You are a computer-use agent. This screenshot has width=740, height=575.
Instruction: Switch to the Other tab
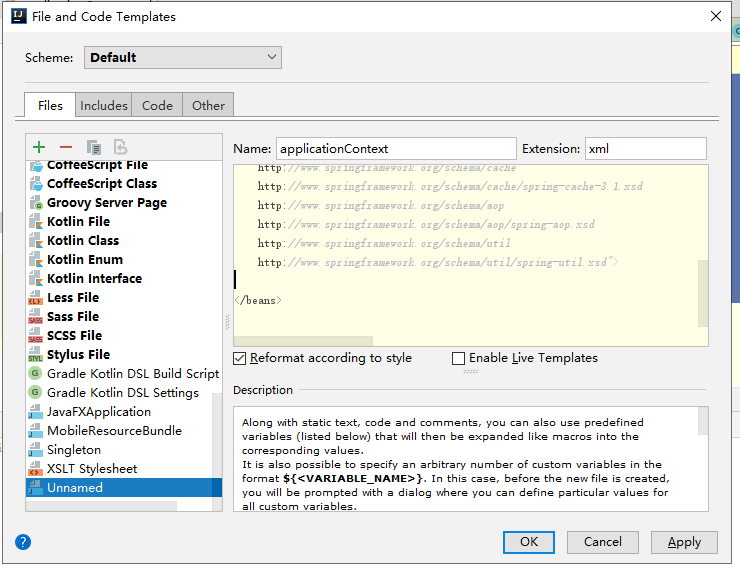(208, 105)
